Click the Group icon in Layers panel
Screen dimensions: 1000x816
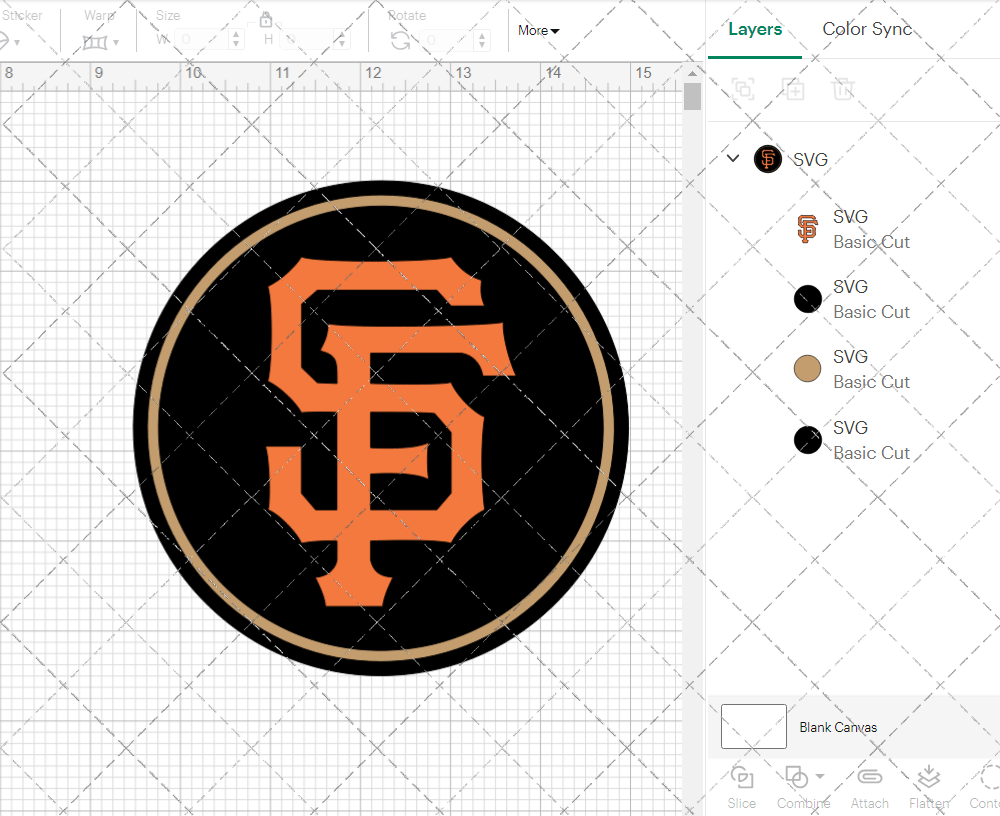point(743,89)
